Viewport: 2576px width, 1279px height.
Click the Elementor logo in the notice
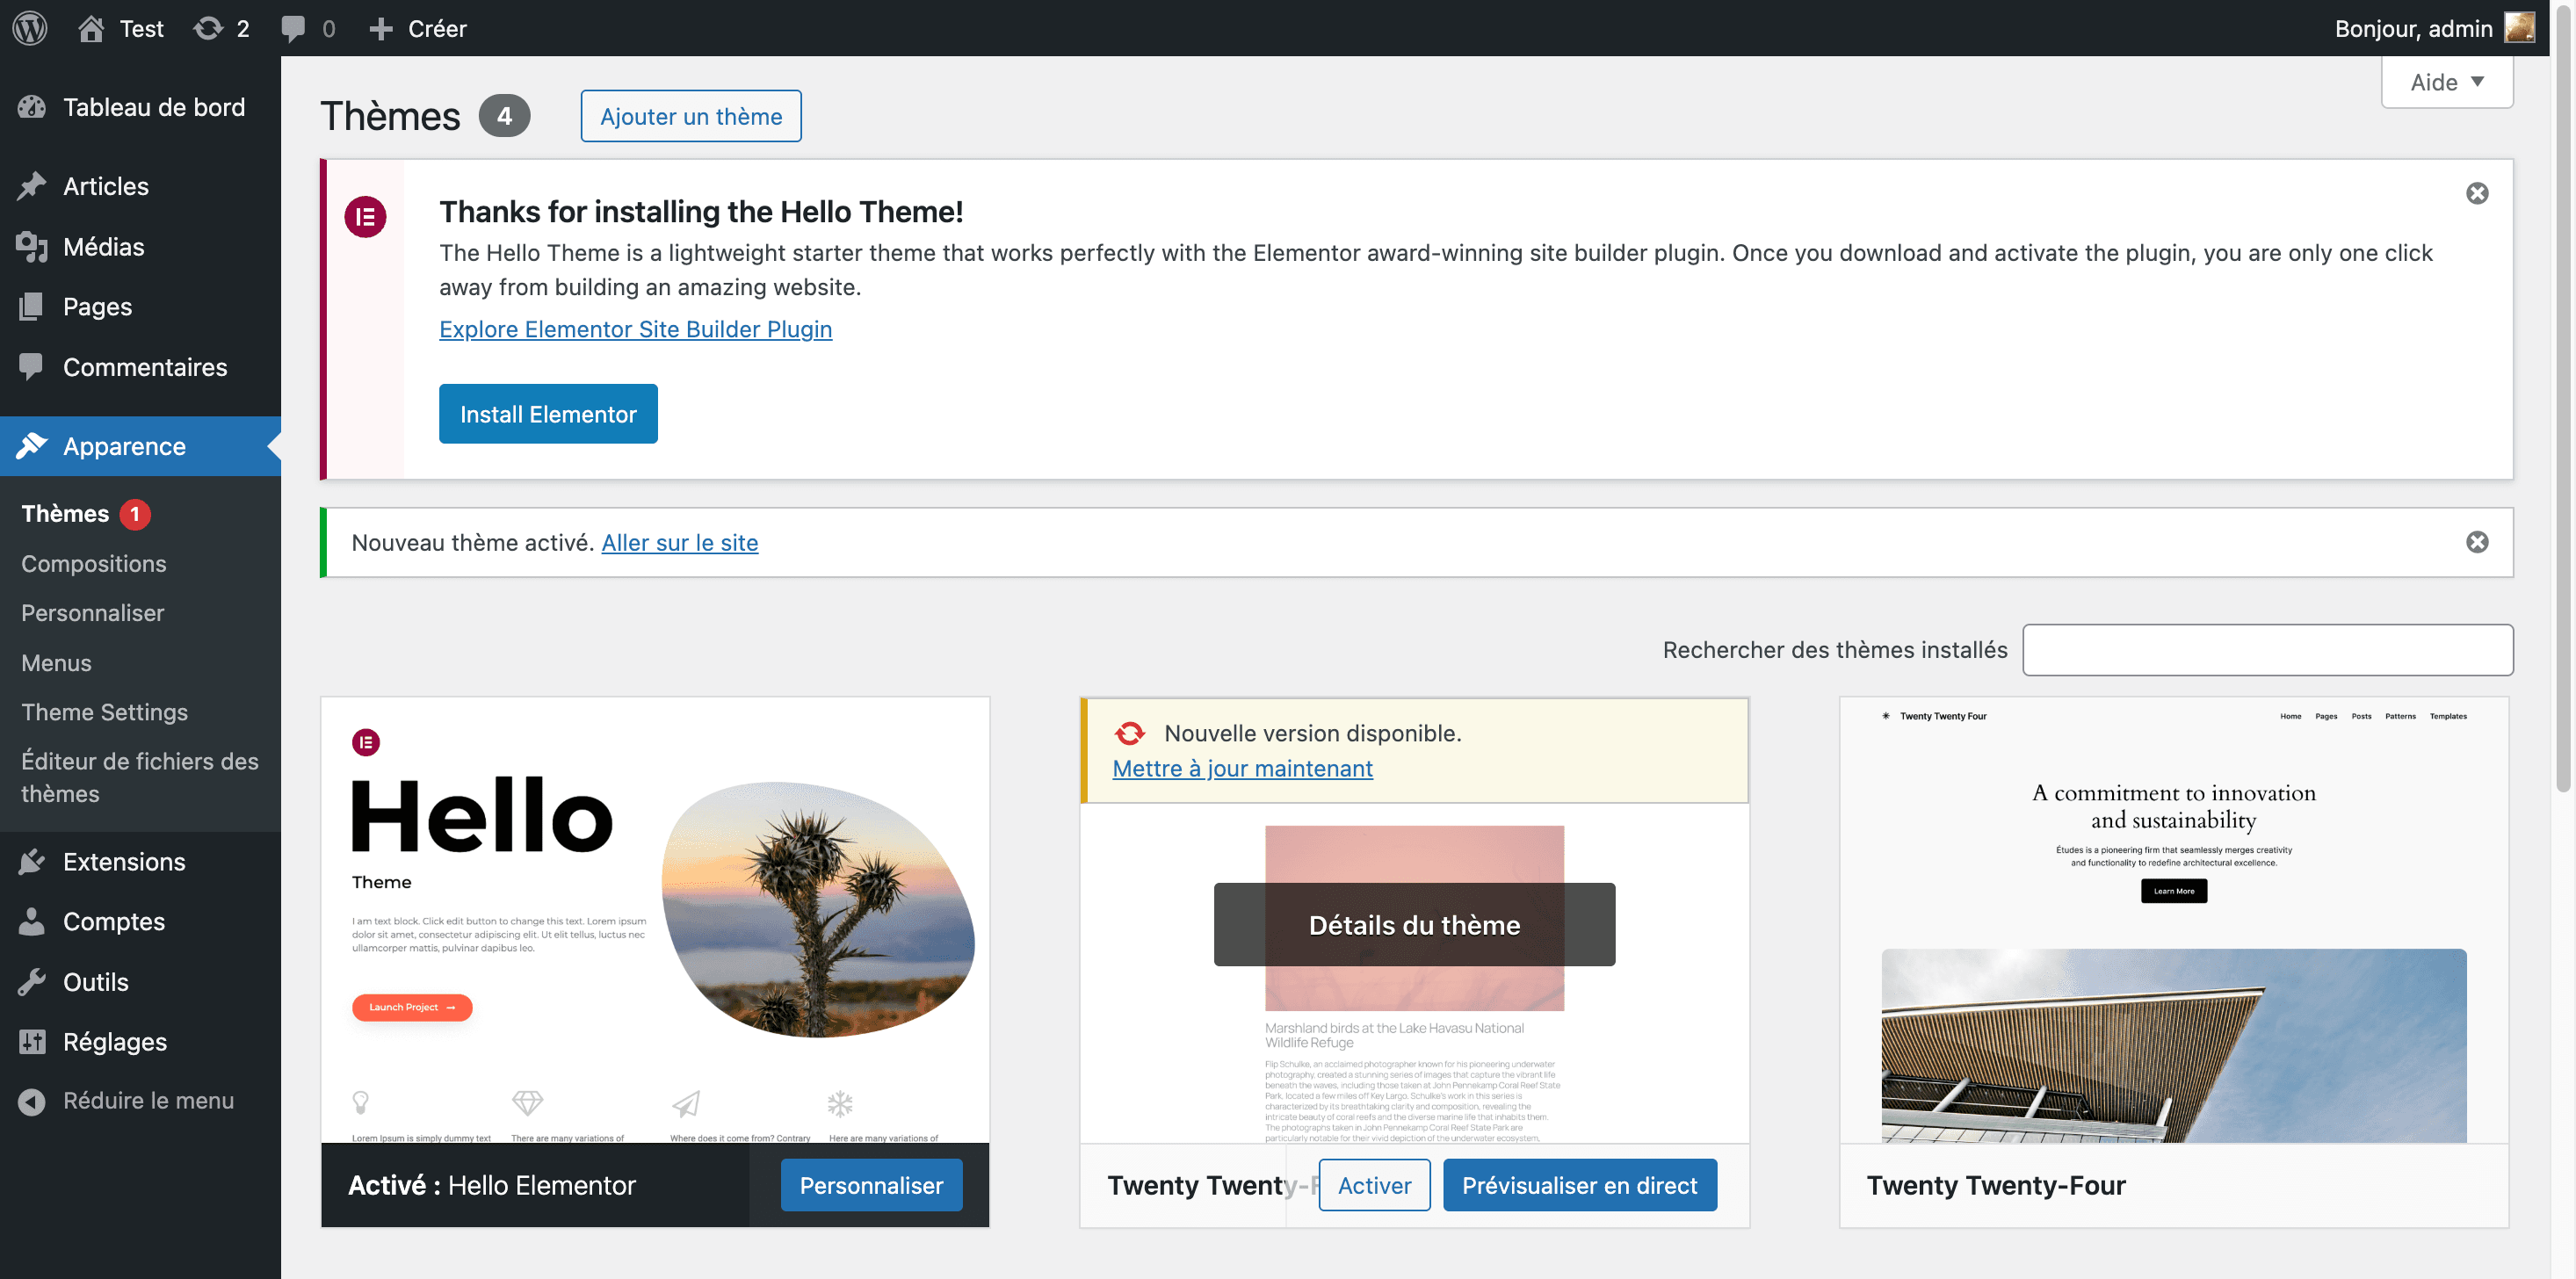[365, 217]
